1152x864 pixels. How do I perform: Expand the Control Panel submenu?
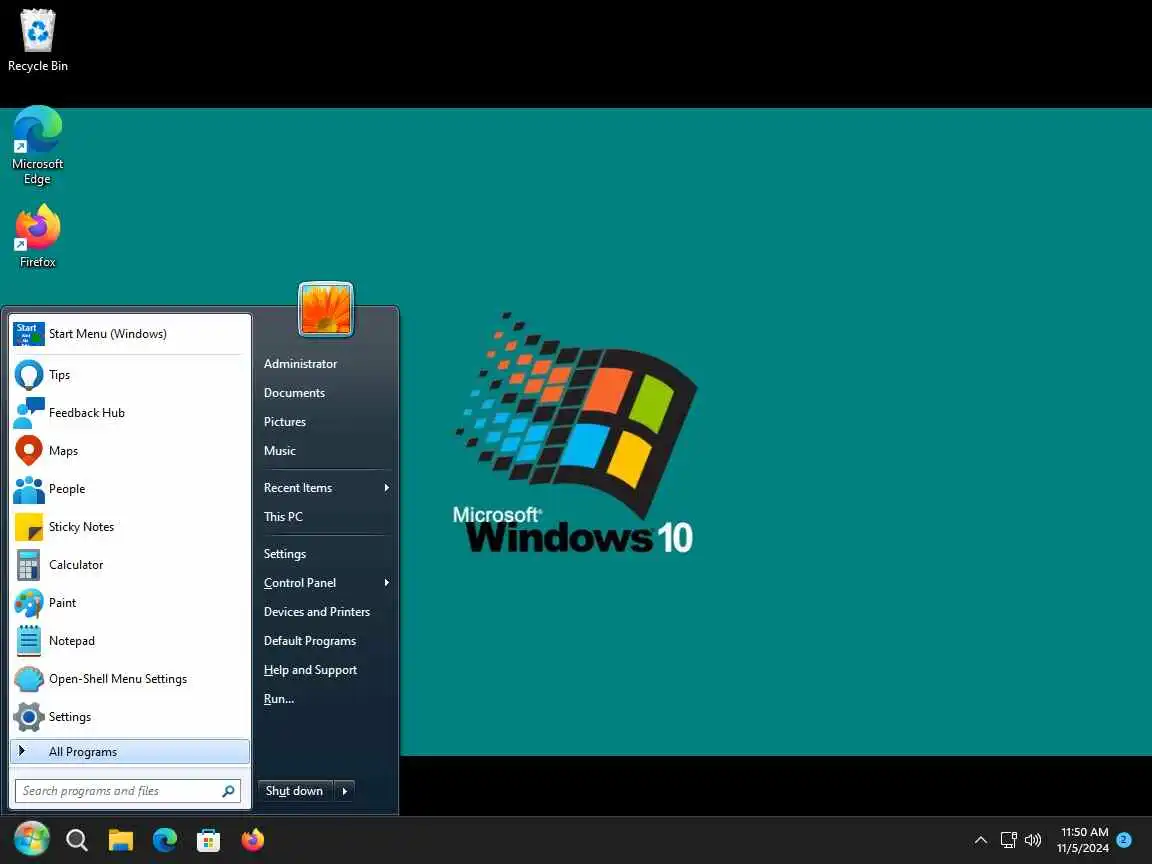pyautogui.click(x=325, y=583)
